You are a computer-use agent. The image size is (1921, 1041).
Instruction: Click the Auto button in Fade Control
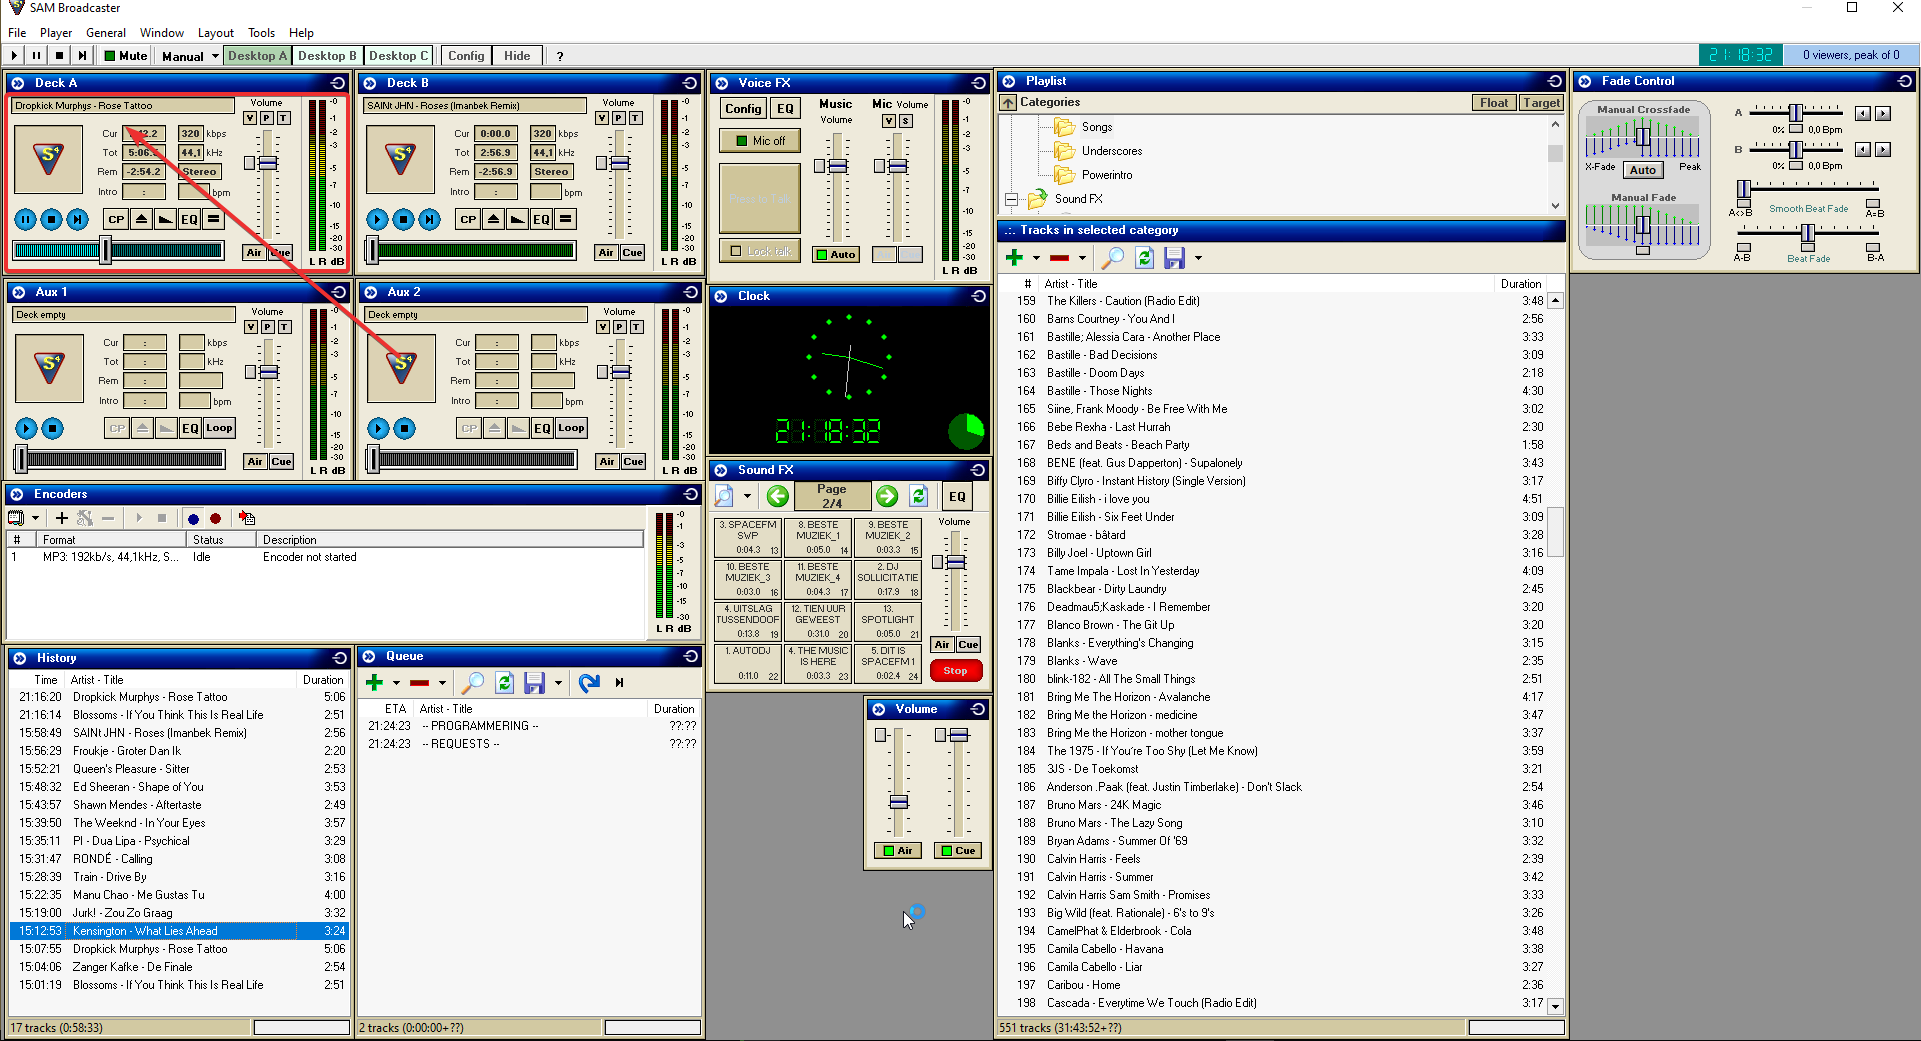(x=1642, y=170)
